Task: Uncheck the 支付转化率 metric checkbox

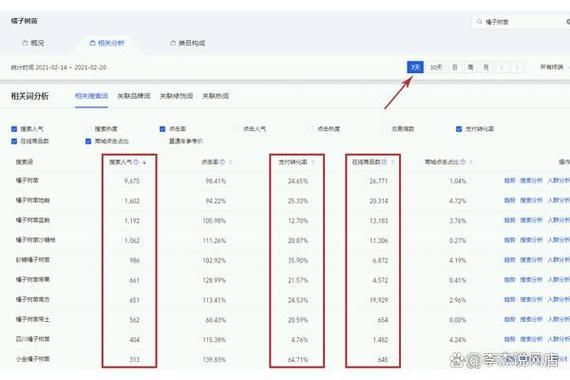Action: click(x=459, y=129)
